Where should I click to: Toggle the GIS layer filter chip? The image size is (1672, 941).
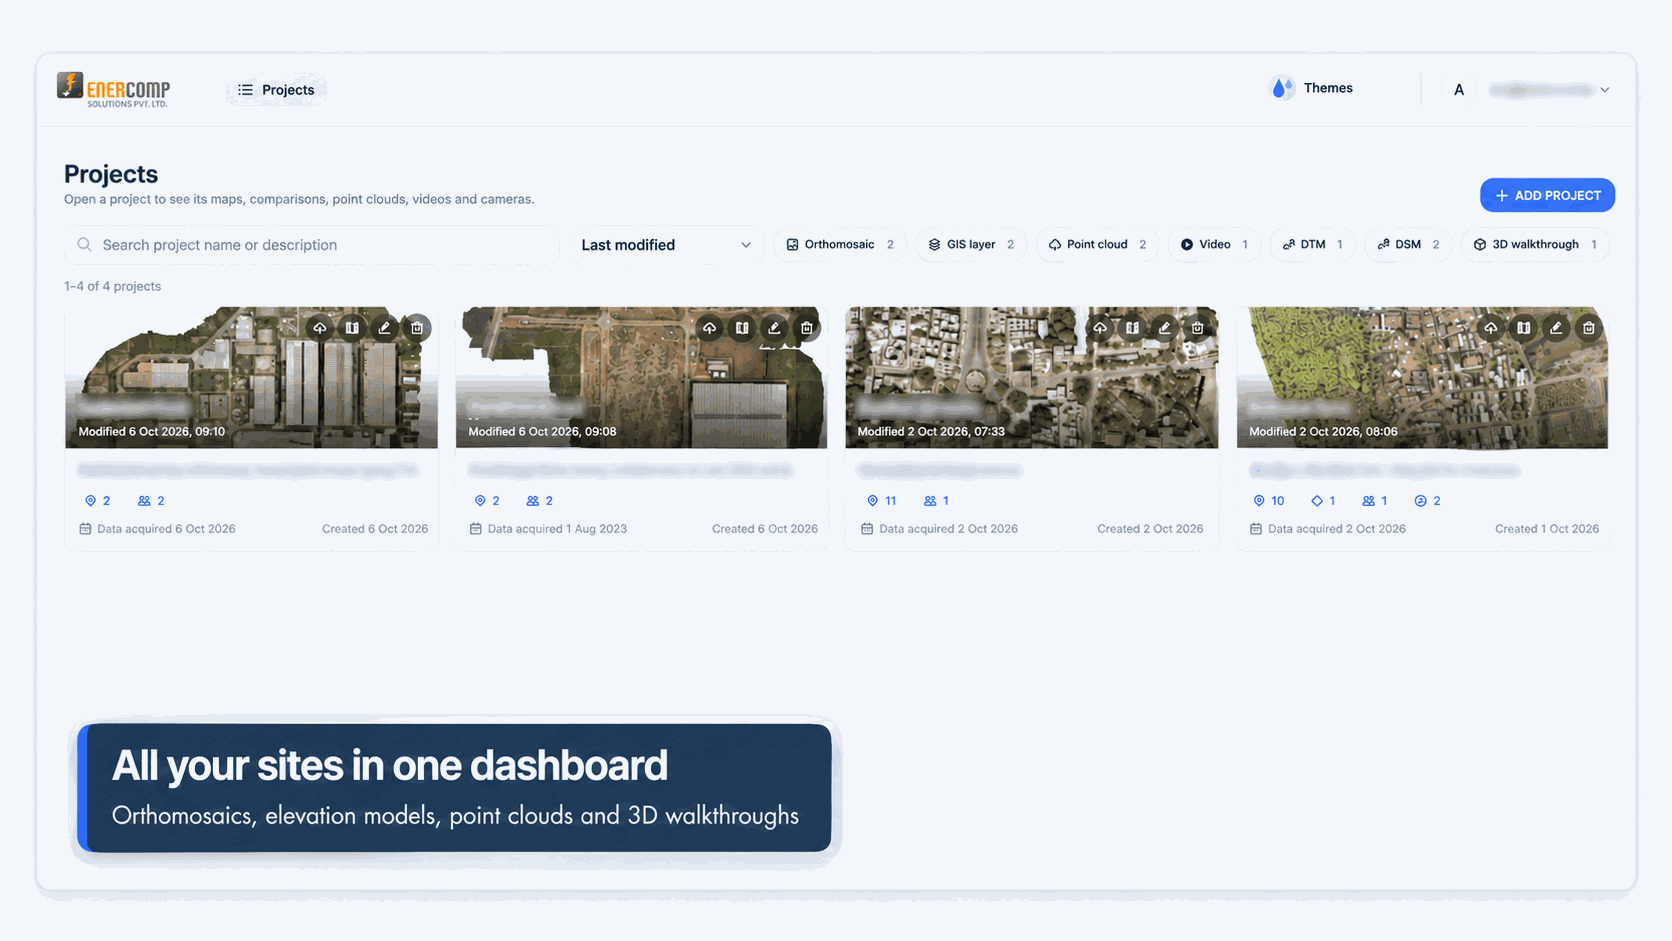click(971, 245)
